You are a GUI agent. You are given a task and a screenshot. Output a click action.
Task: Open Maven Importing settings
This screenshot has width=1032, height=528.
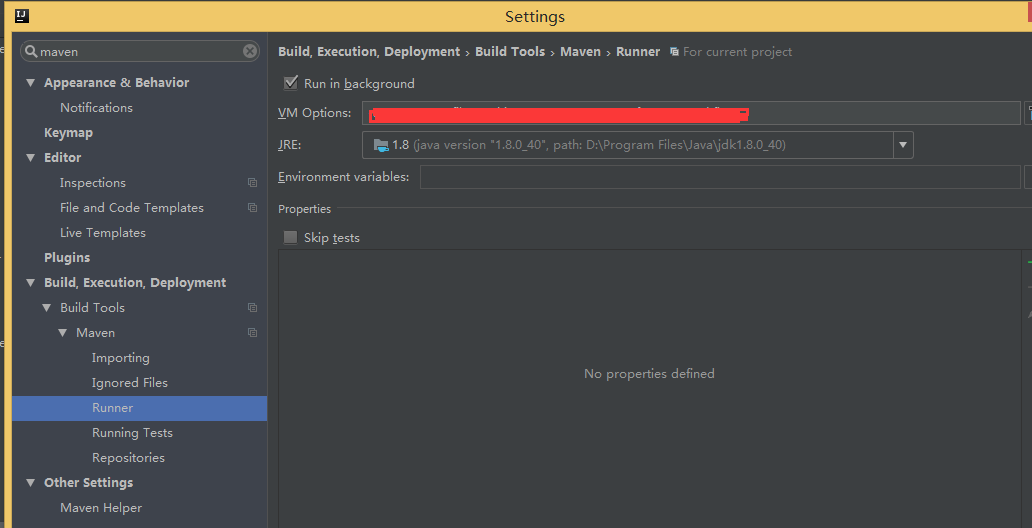[x=120, y=357]
